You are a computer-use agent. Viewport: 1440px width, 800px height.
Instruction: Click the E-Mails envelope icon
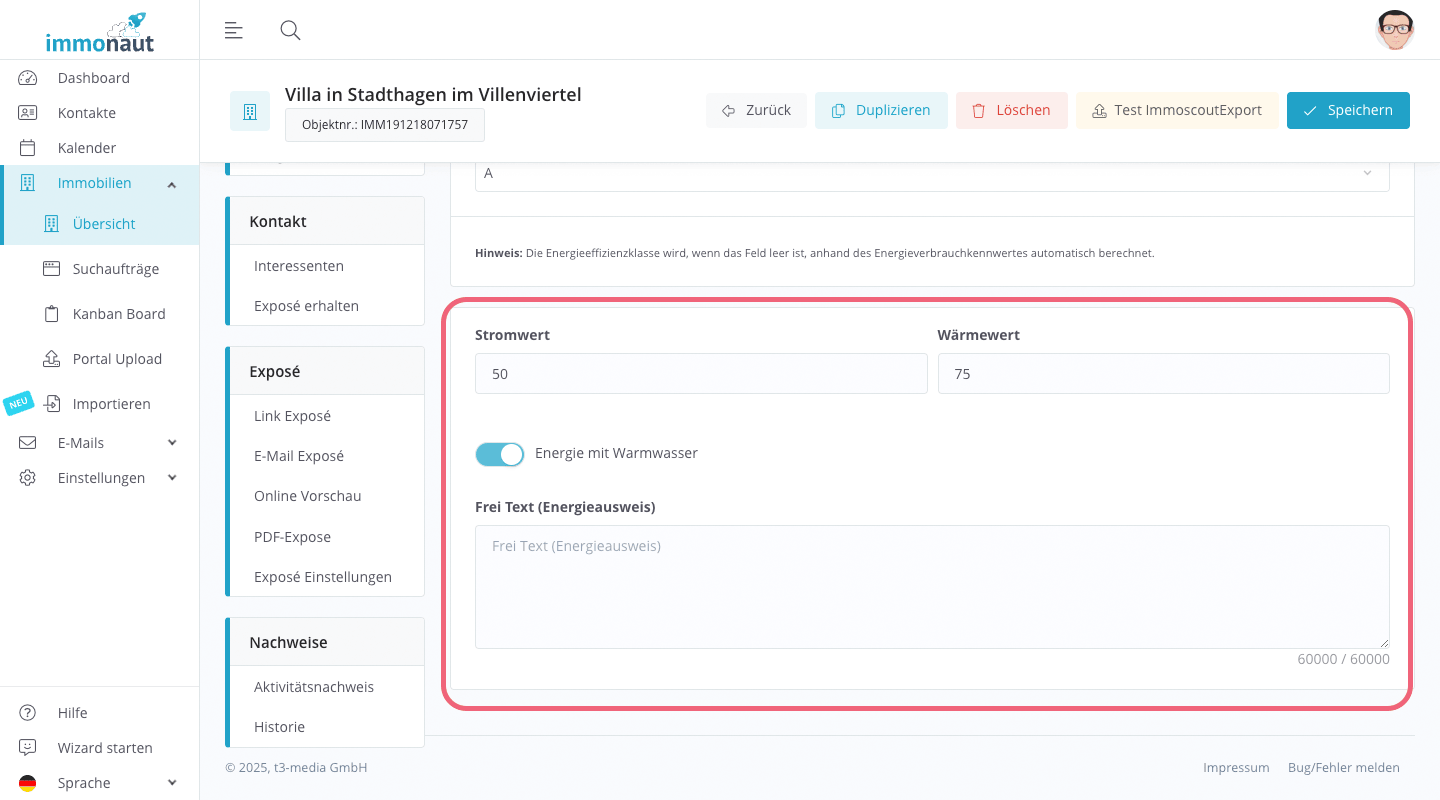pyautogui.click(x=28, y=443)
